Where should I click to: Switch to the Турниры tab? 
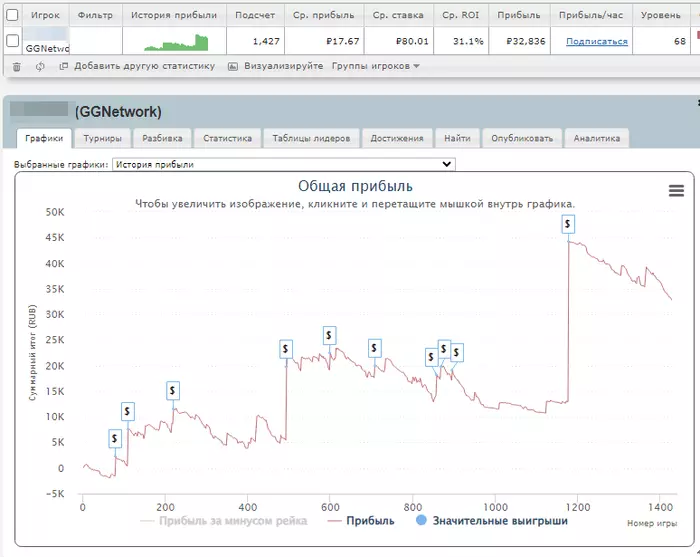coord(102,138)
